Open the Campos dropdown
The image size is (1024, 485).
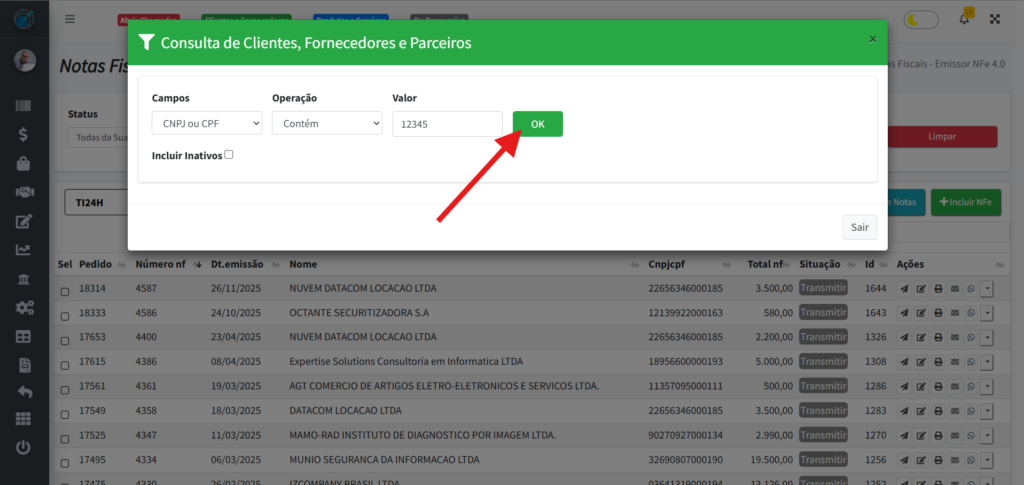pos(207,123)
